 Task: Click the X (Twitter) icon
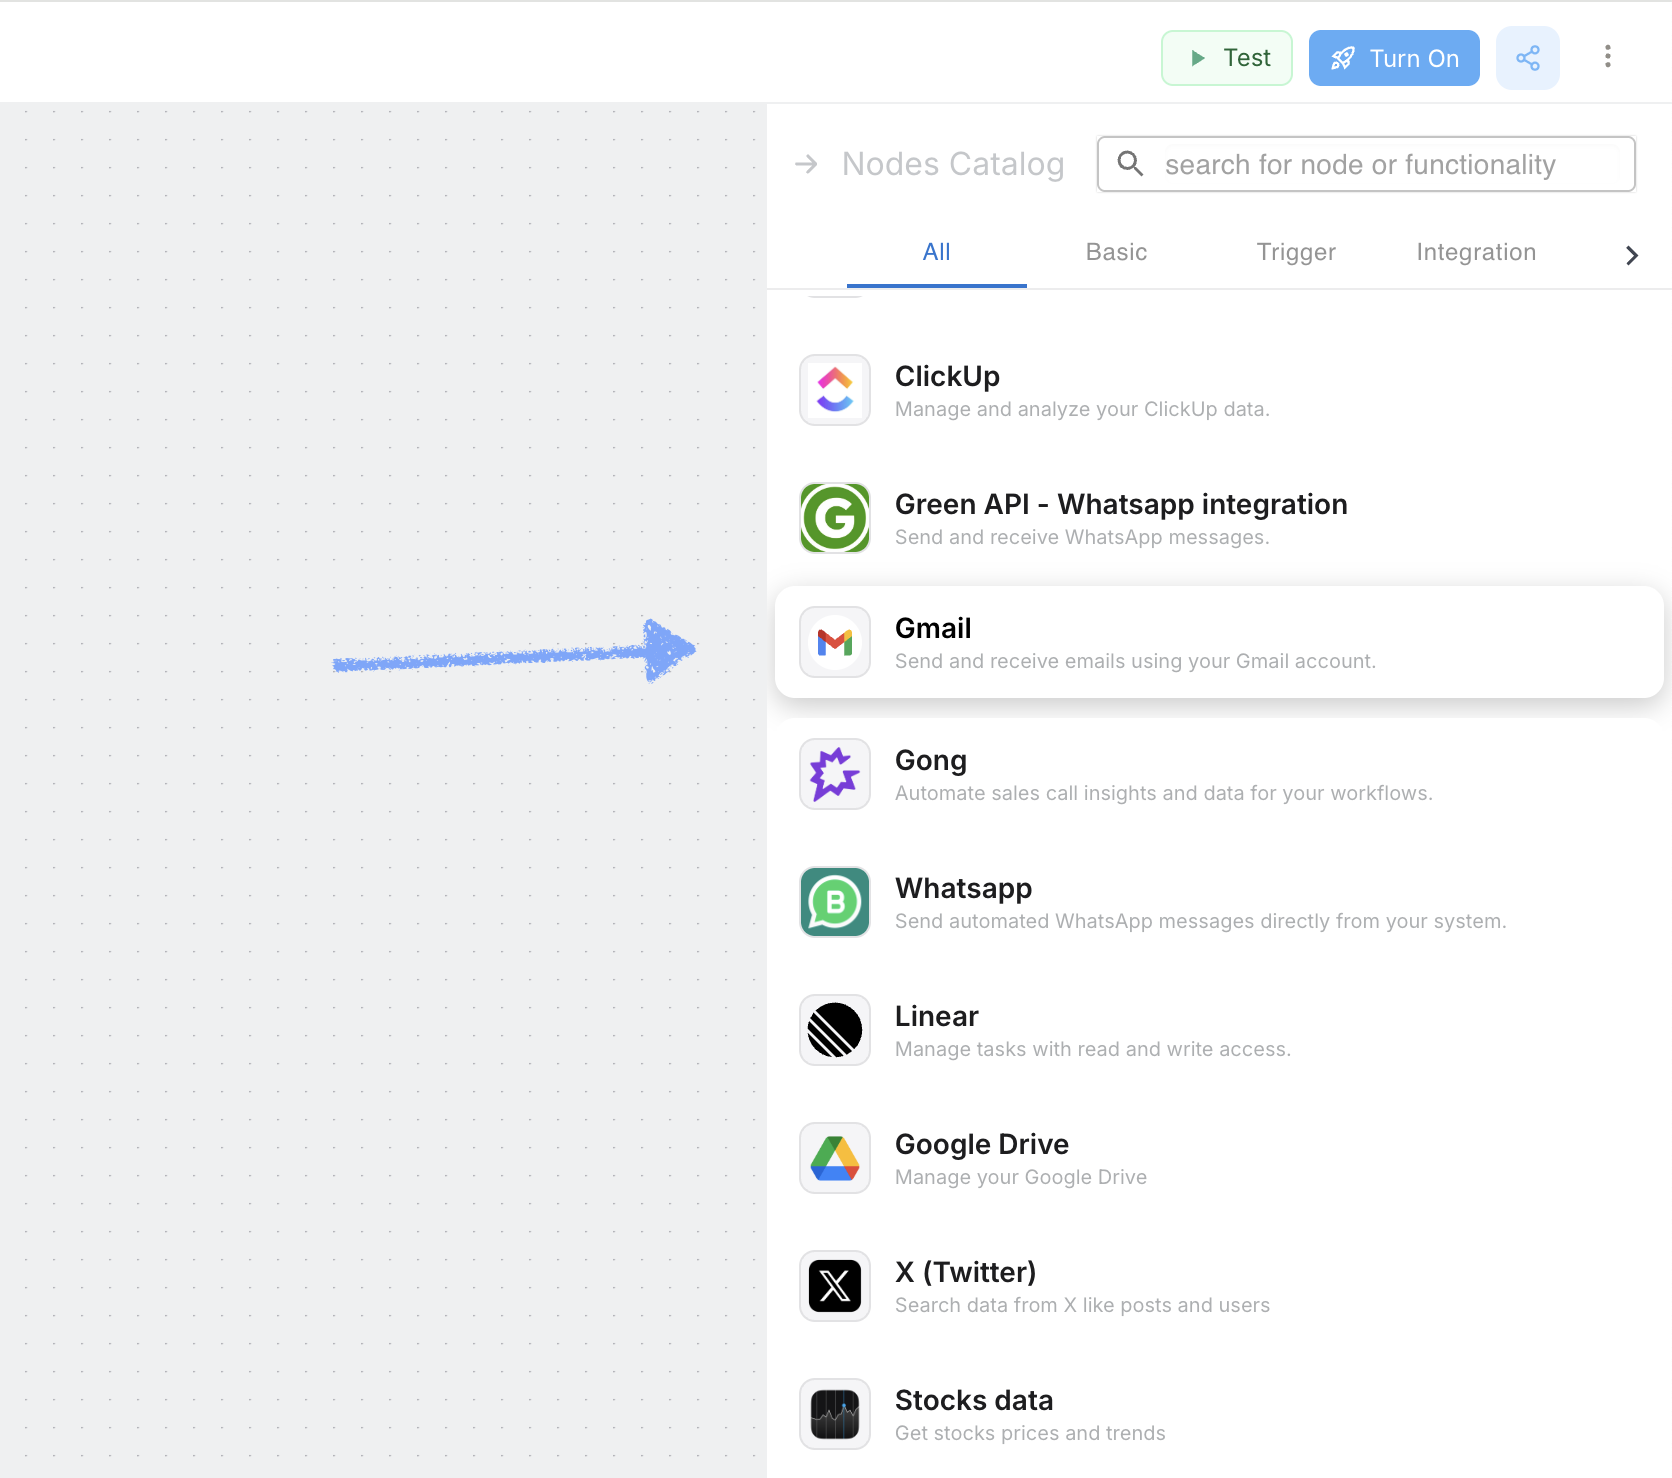(x=835, y=1286)
